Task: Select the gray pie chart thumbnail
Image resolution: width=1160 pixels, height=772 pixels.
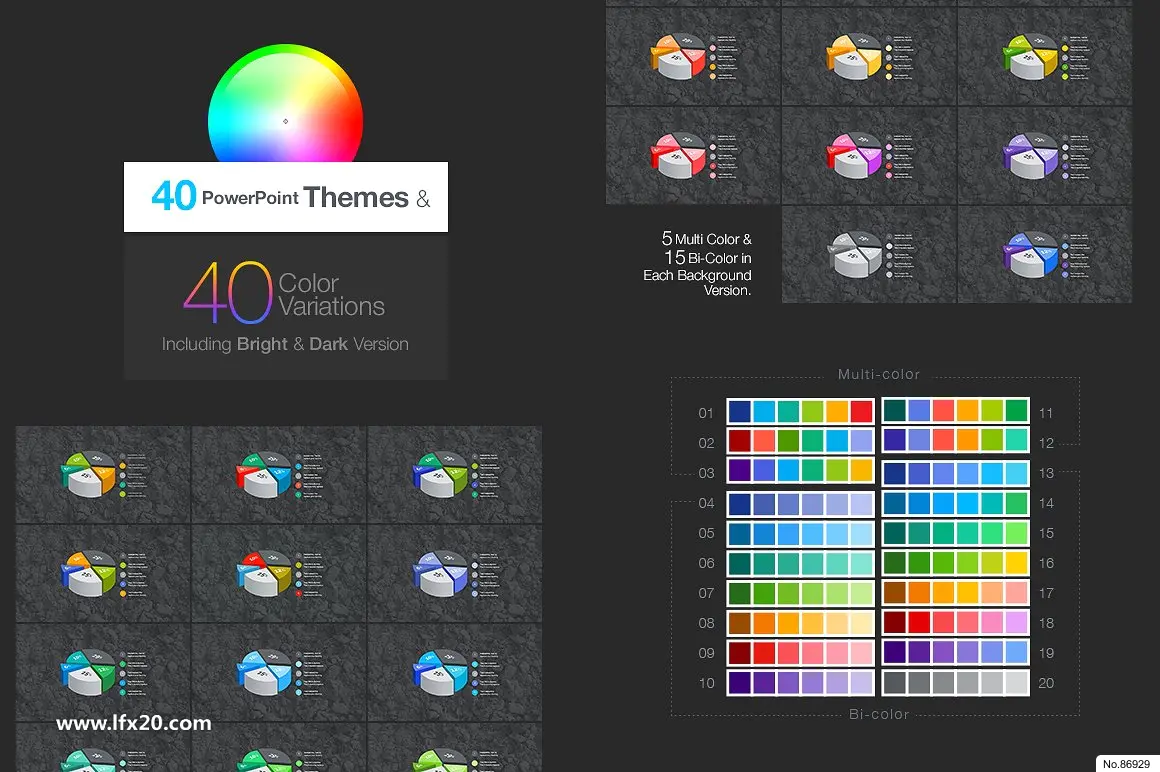Action: pyautogui.click(x=869, y=254)
